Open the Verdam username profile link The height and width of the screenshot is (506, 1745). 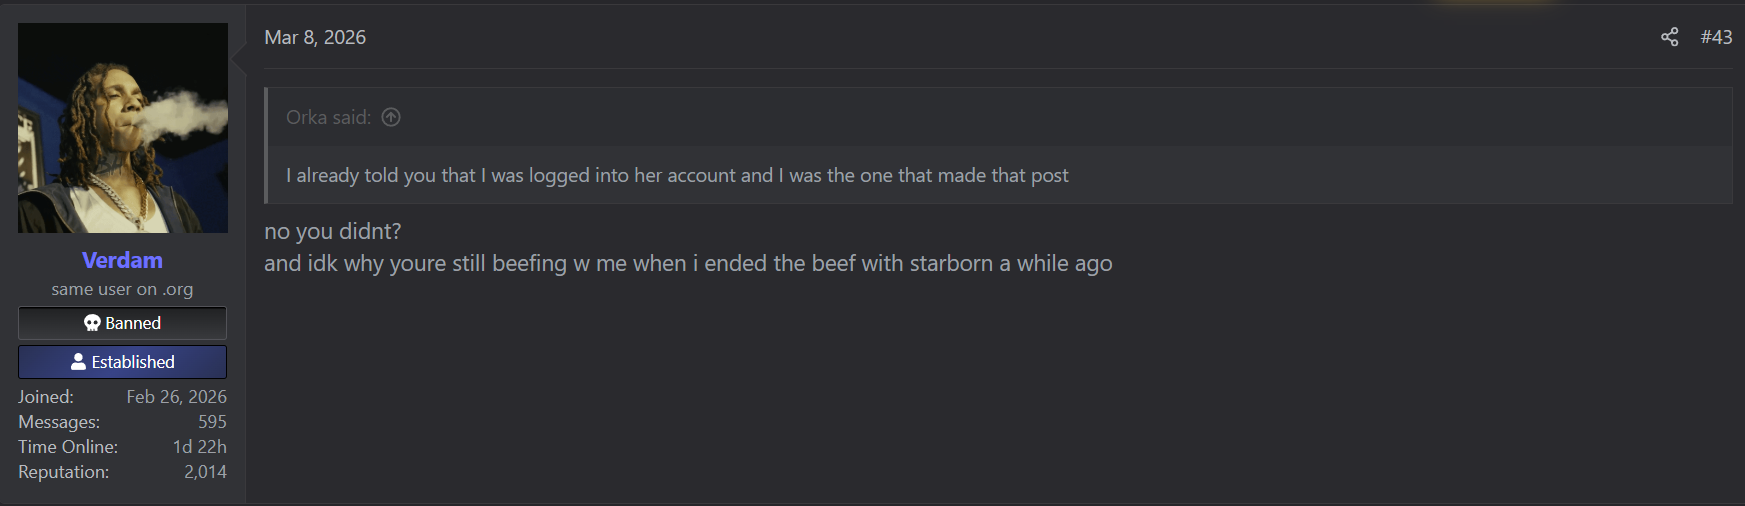(122, 260)
